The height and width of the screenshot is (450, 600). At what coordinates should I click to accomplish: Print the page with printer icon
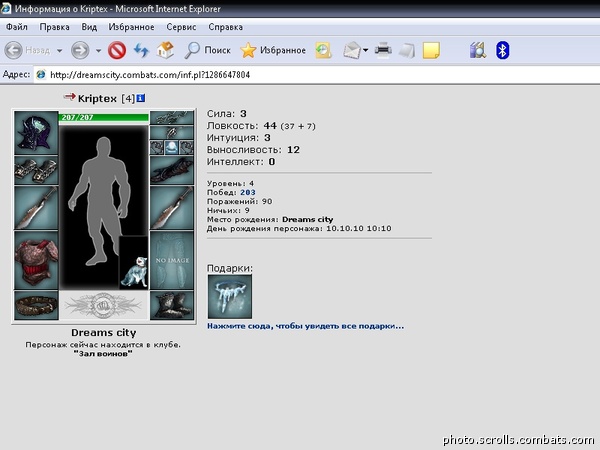383,50
